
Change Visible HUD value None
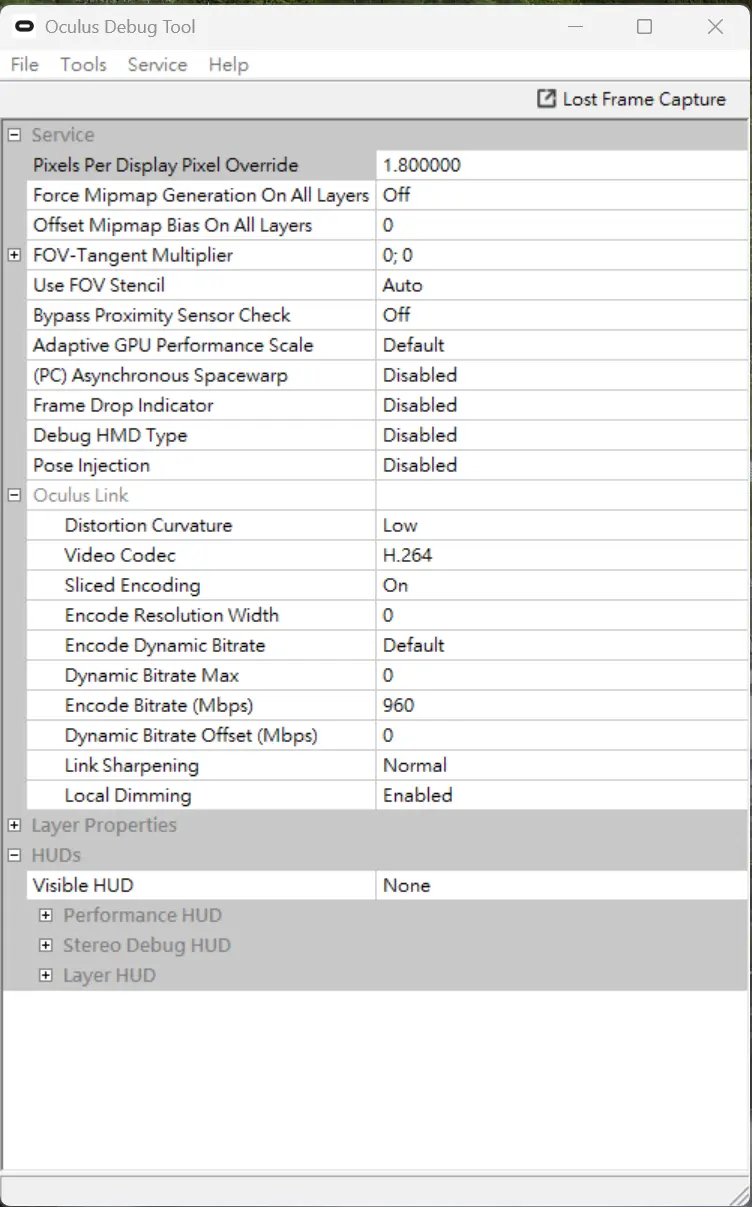562,885
